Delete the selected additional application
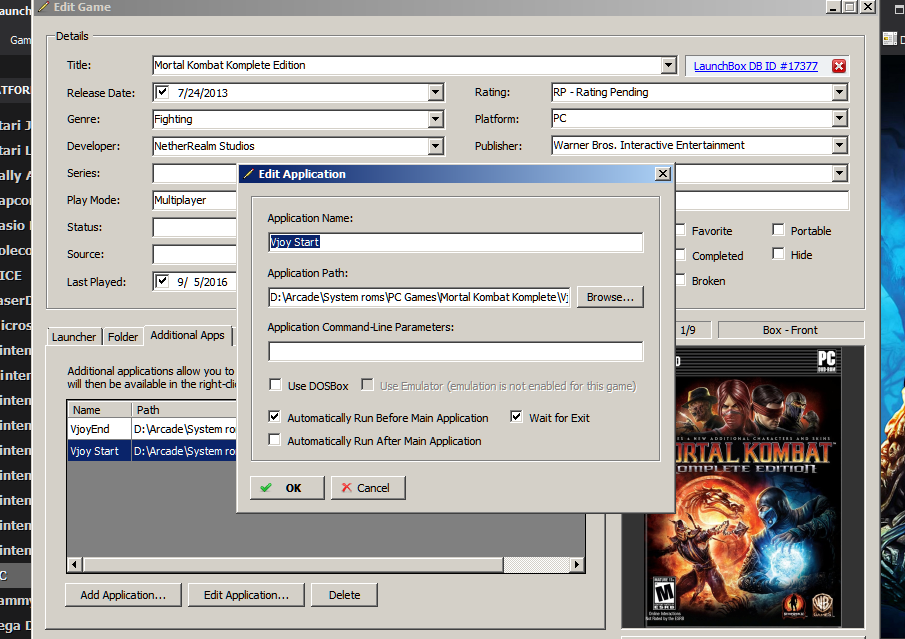The image size is (905, 639). (x=345, y=595)
